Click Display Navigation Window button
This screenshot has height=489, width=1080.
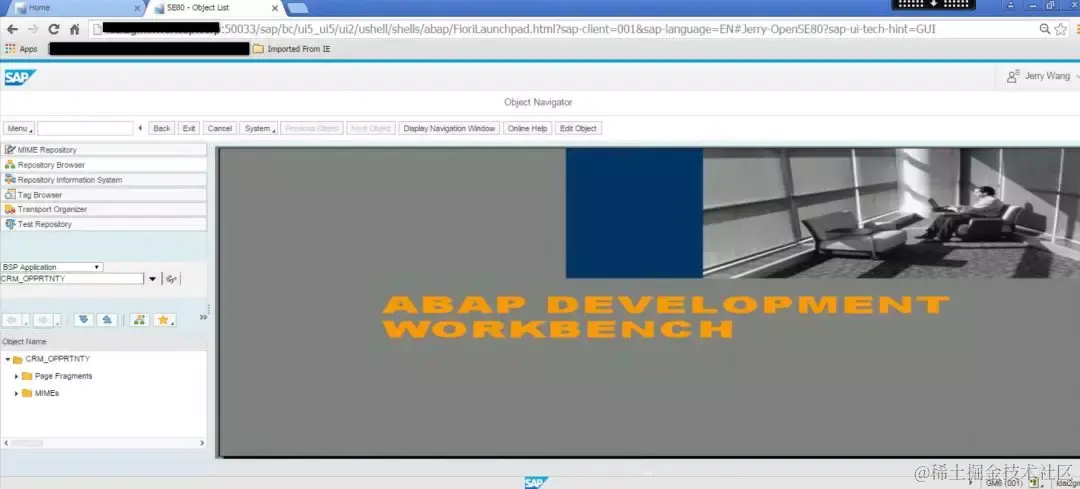tap(449, 128)
